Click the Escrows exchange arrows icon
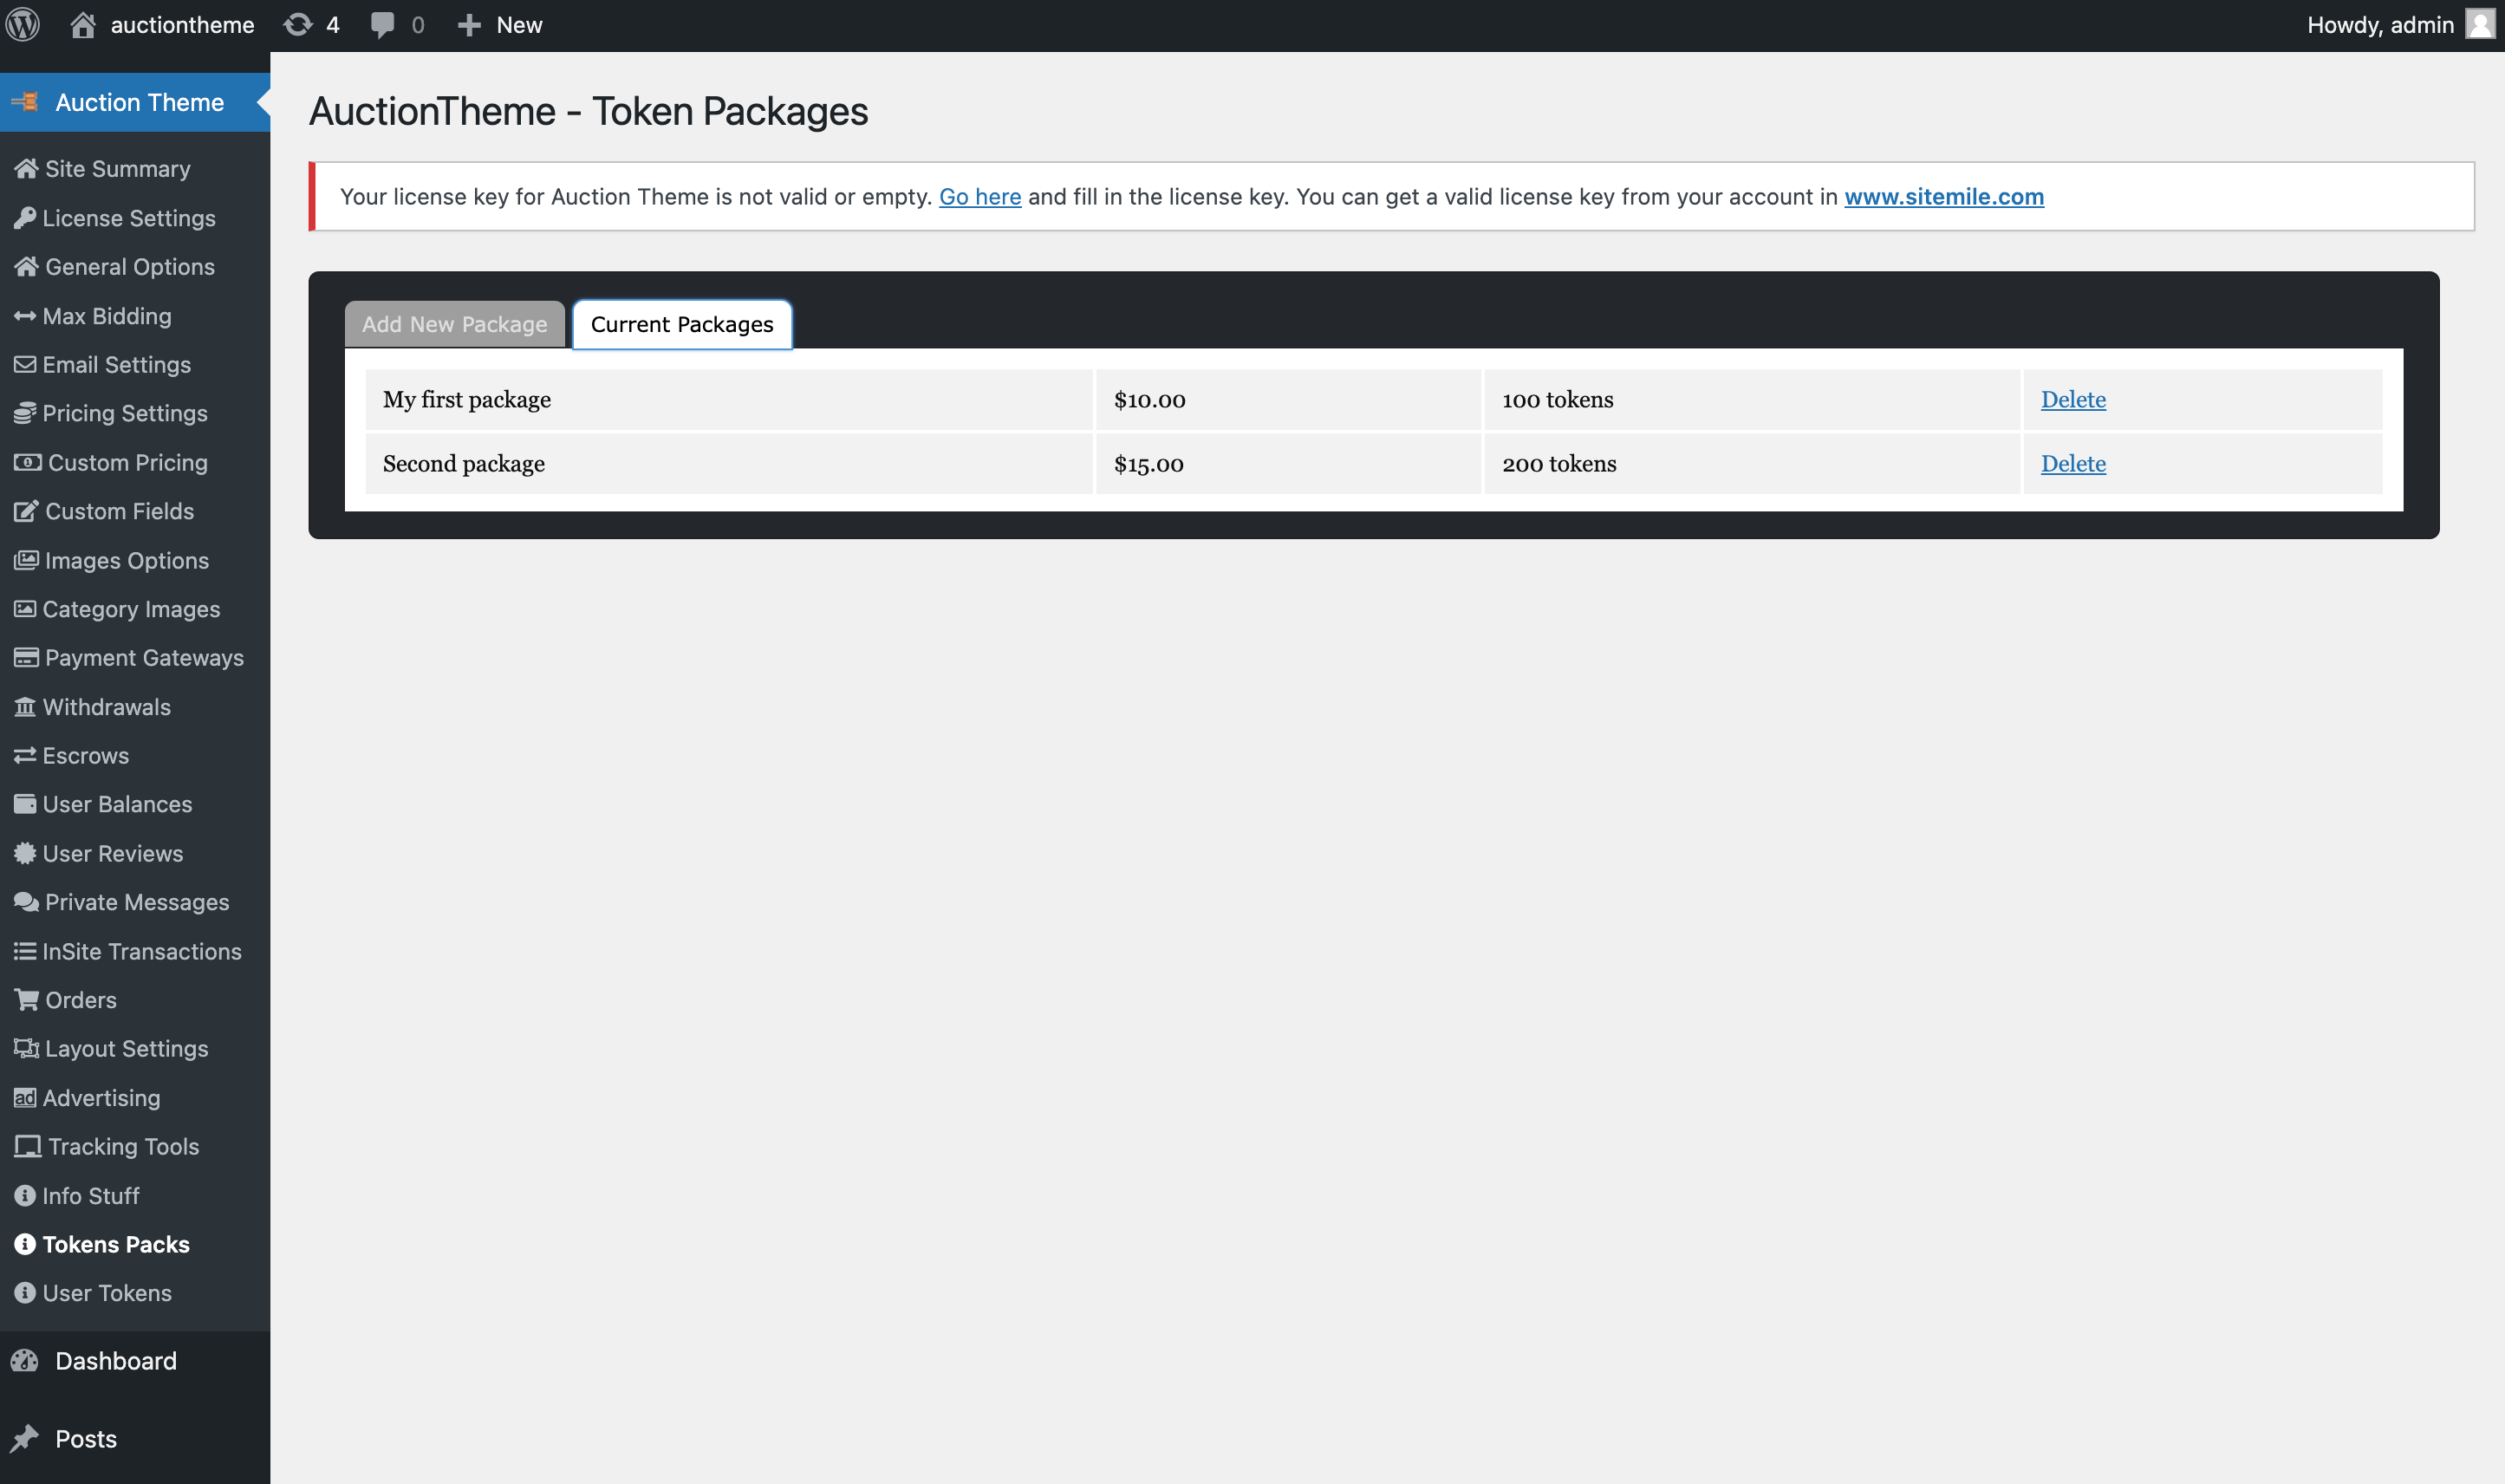This screenshot has width=2505, height=1484. point(25,755)
